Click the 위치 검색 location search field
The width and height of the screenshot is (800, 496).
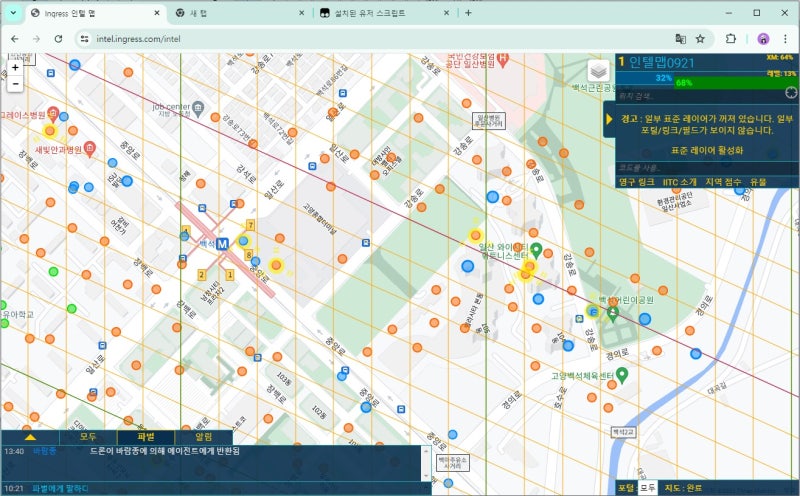[x=700, y=95]
